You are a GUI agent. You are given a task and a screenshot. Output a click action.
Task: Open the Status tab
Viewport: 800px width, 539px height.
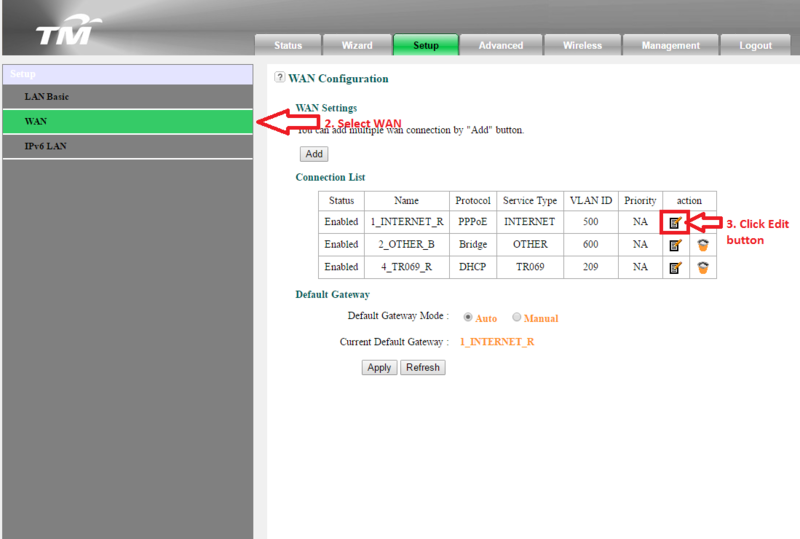[x=288, y=45]
